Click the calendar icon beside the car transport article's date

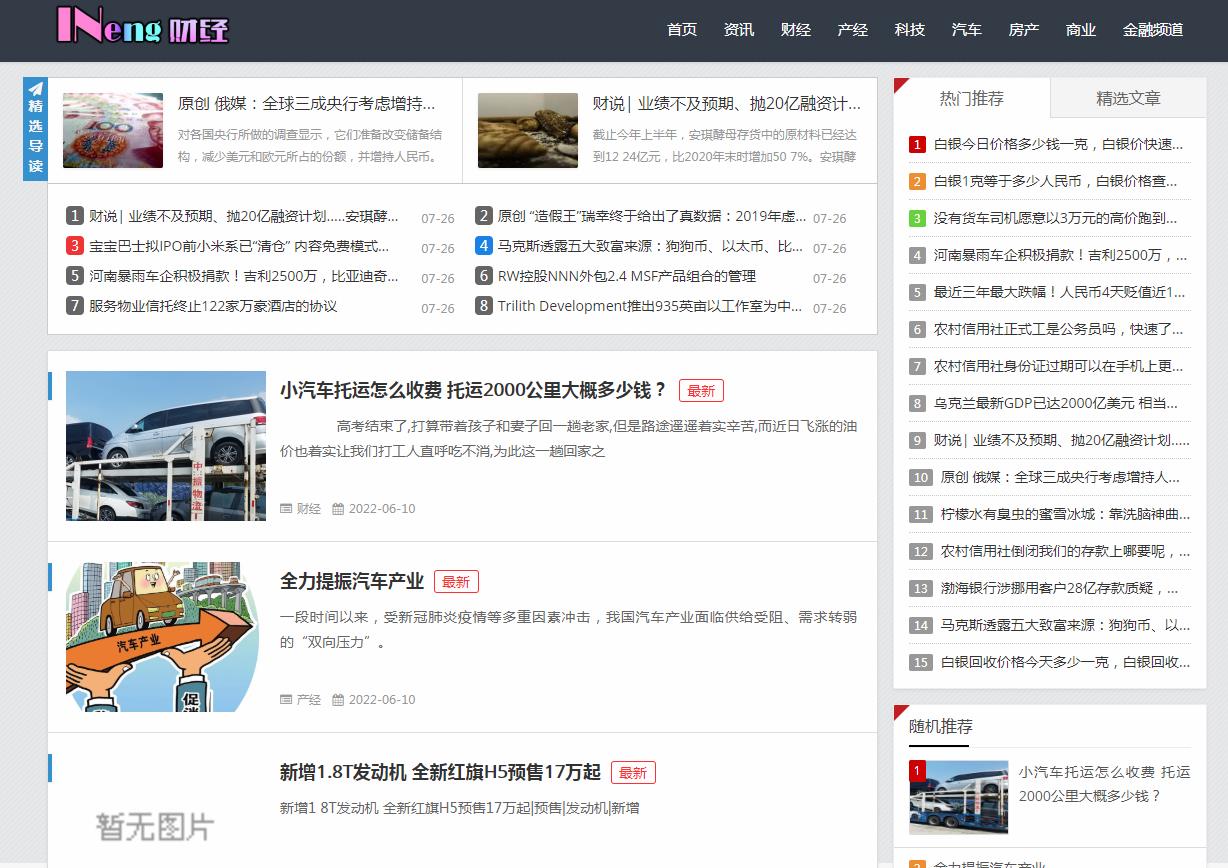338,508
